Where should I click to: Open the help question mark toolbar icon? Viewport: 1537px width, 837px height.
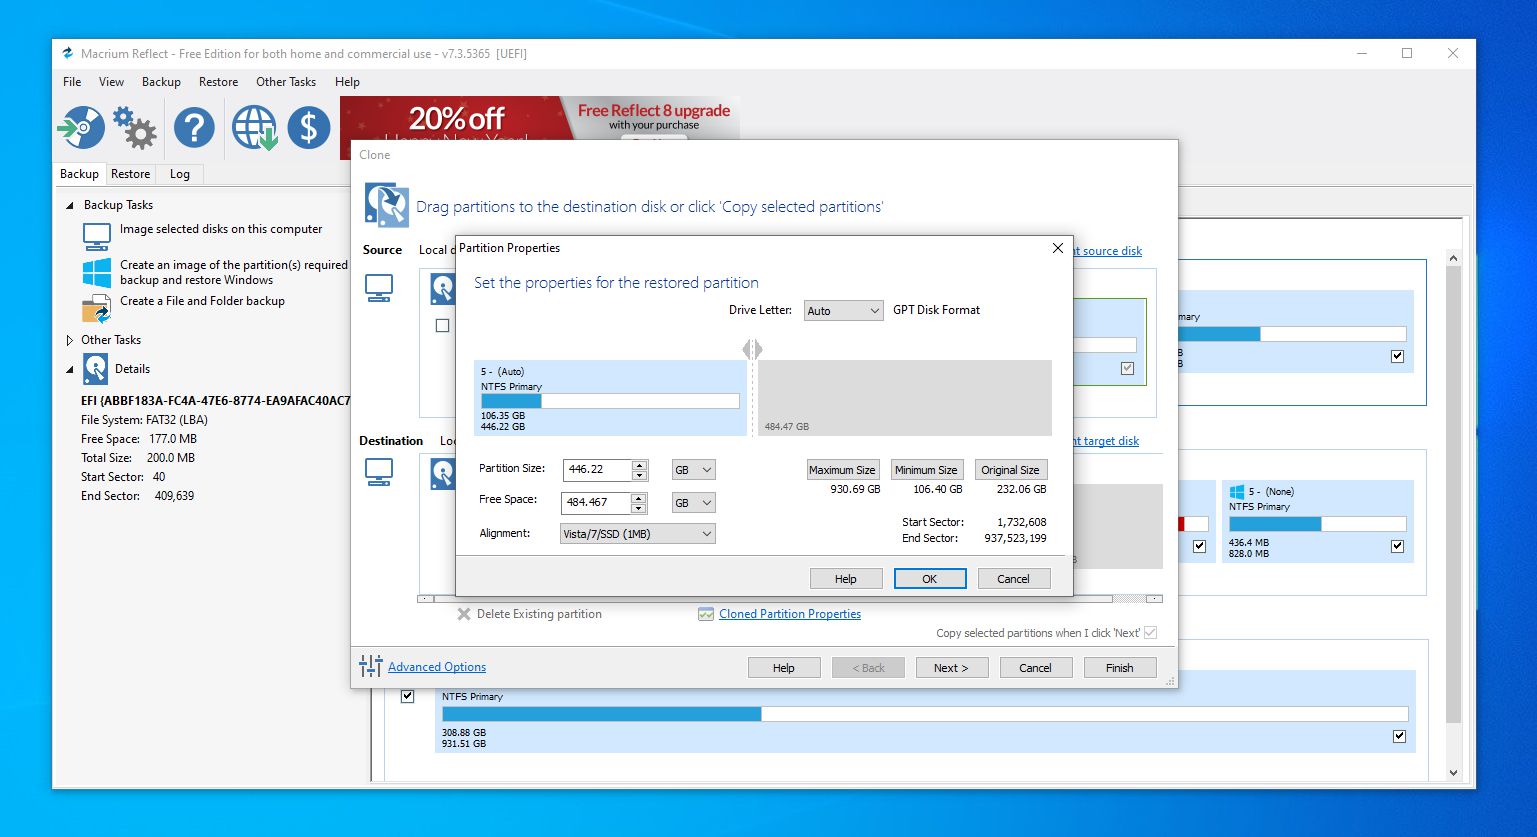pos(194,128)
